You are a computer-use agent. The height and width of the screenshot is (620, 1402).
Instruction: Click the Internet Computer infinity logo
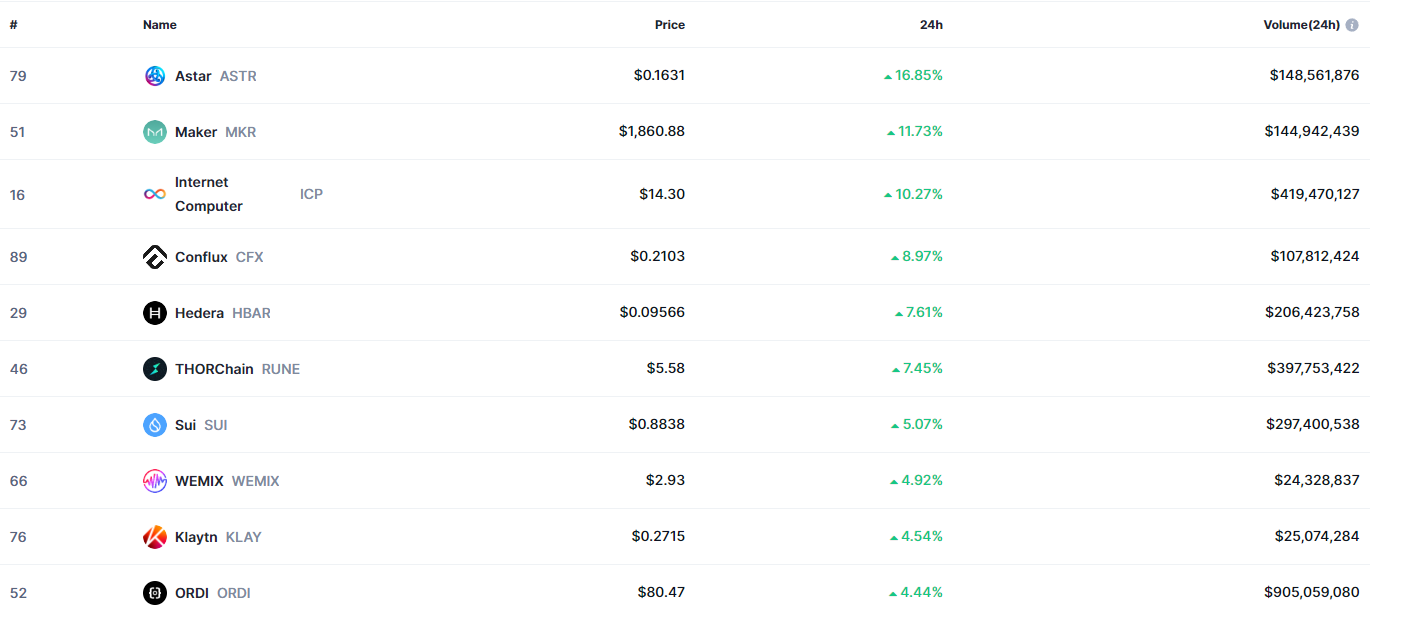[155, 194]
